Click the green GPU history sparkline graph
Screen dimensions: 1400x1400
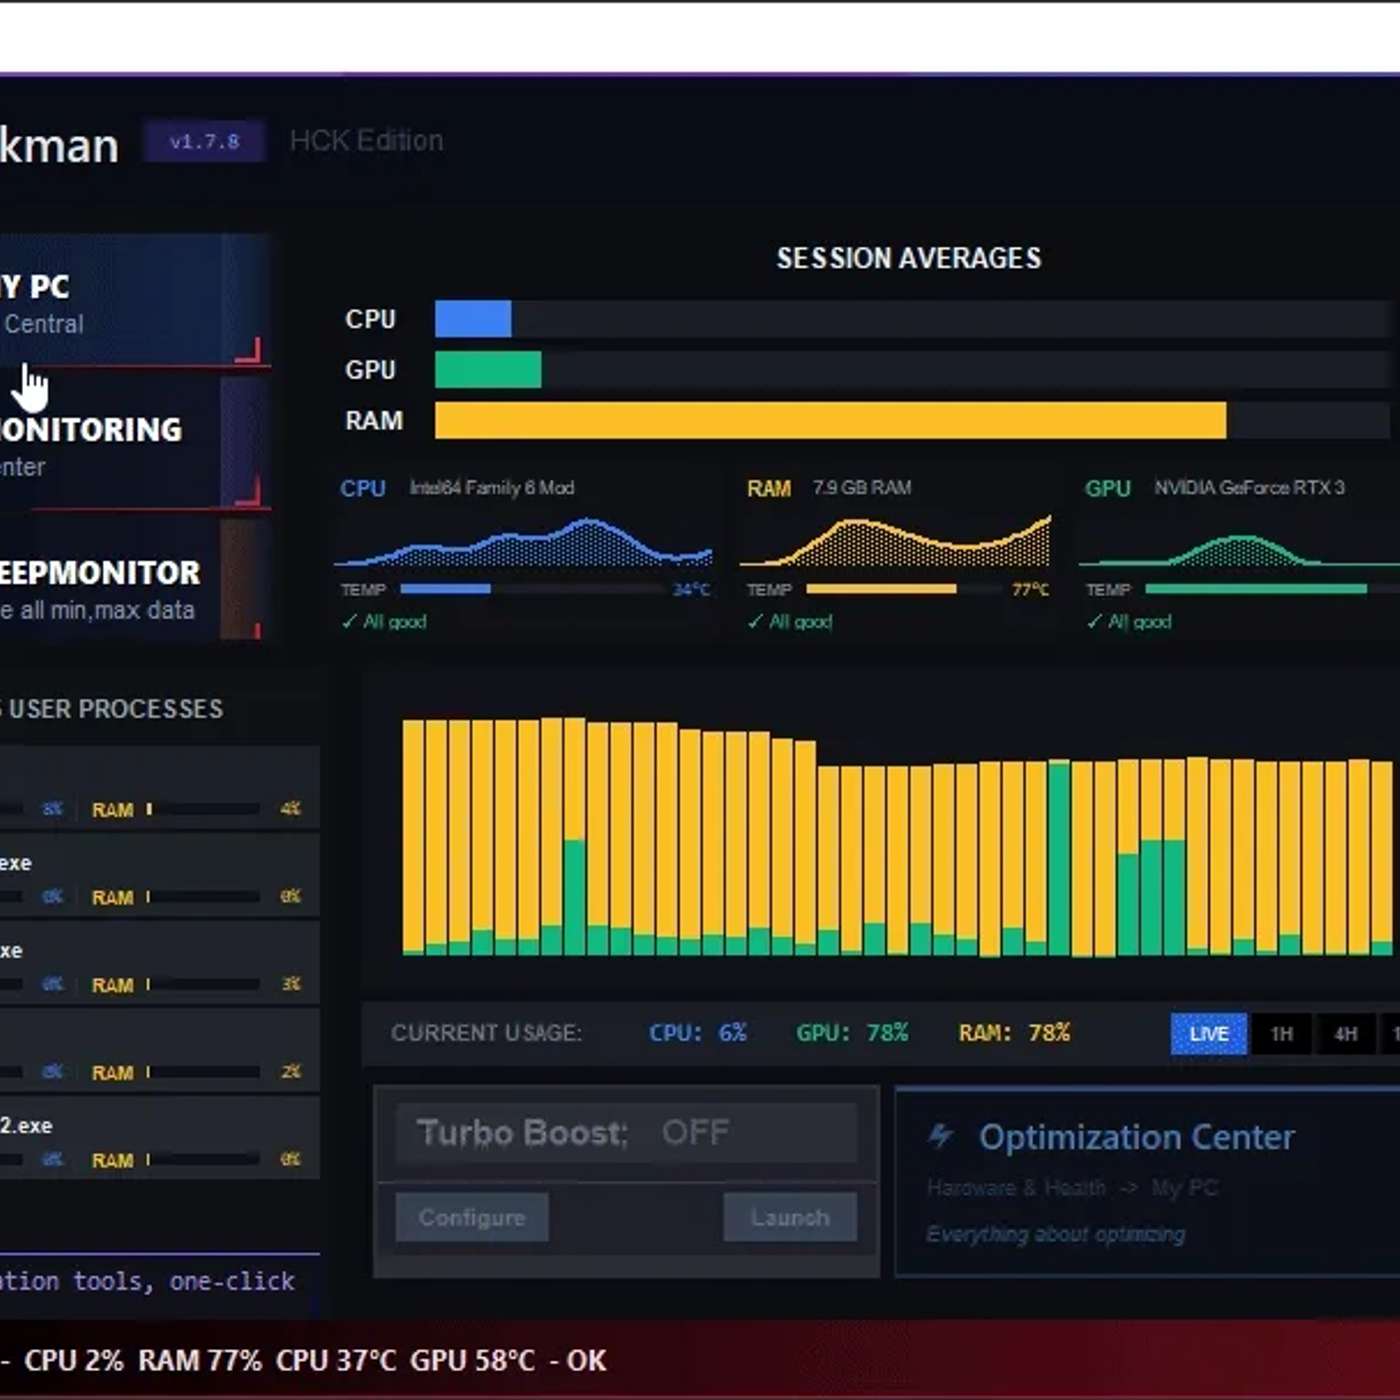(x=1240, y=550)
